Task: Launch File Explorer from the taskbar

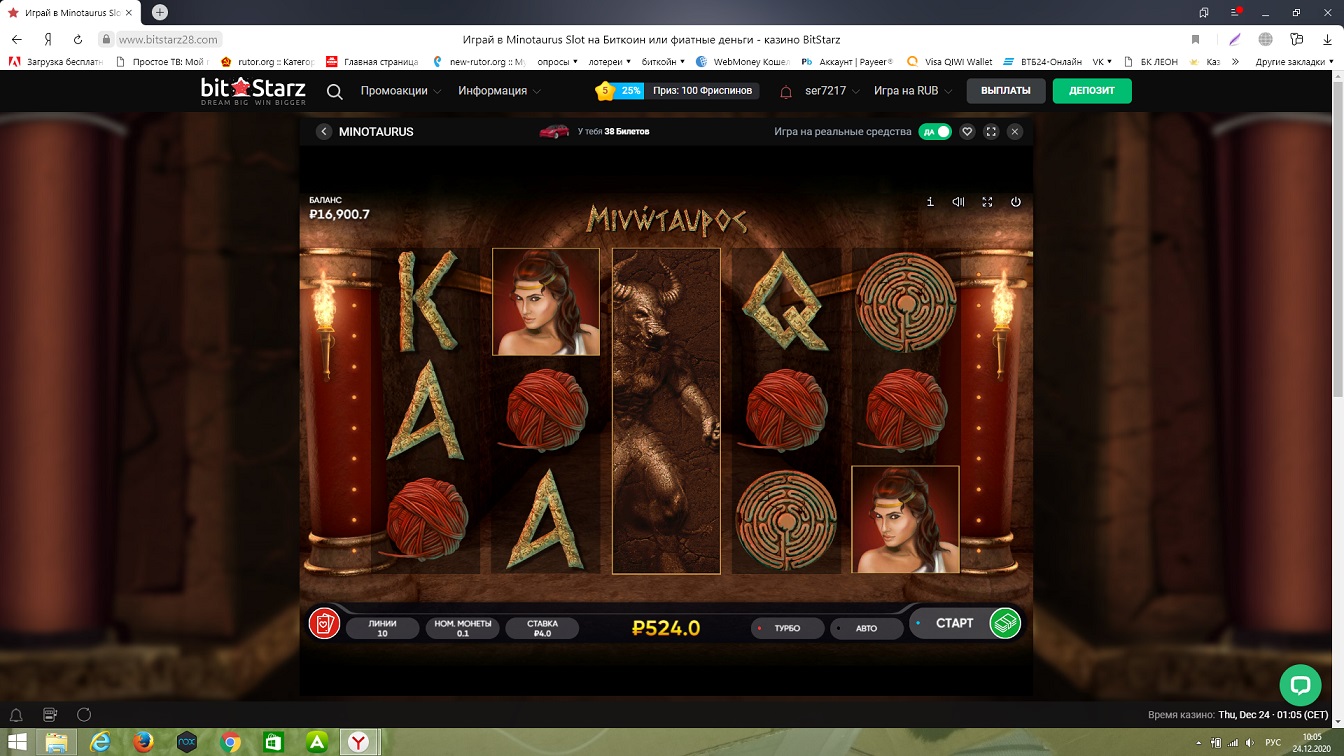Action: click(x=58, y=742)
